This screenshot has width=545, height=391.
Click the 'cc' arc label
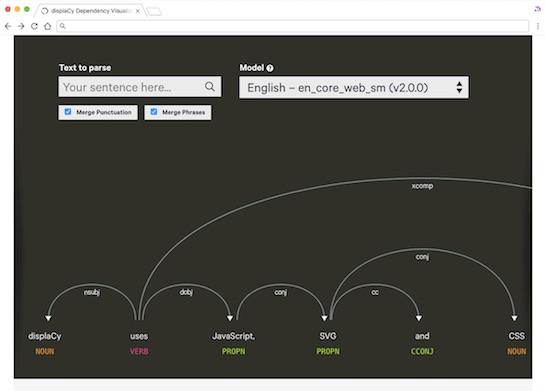coord(375,292)
